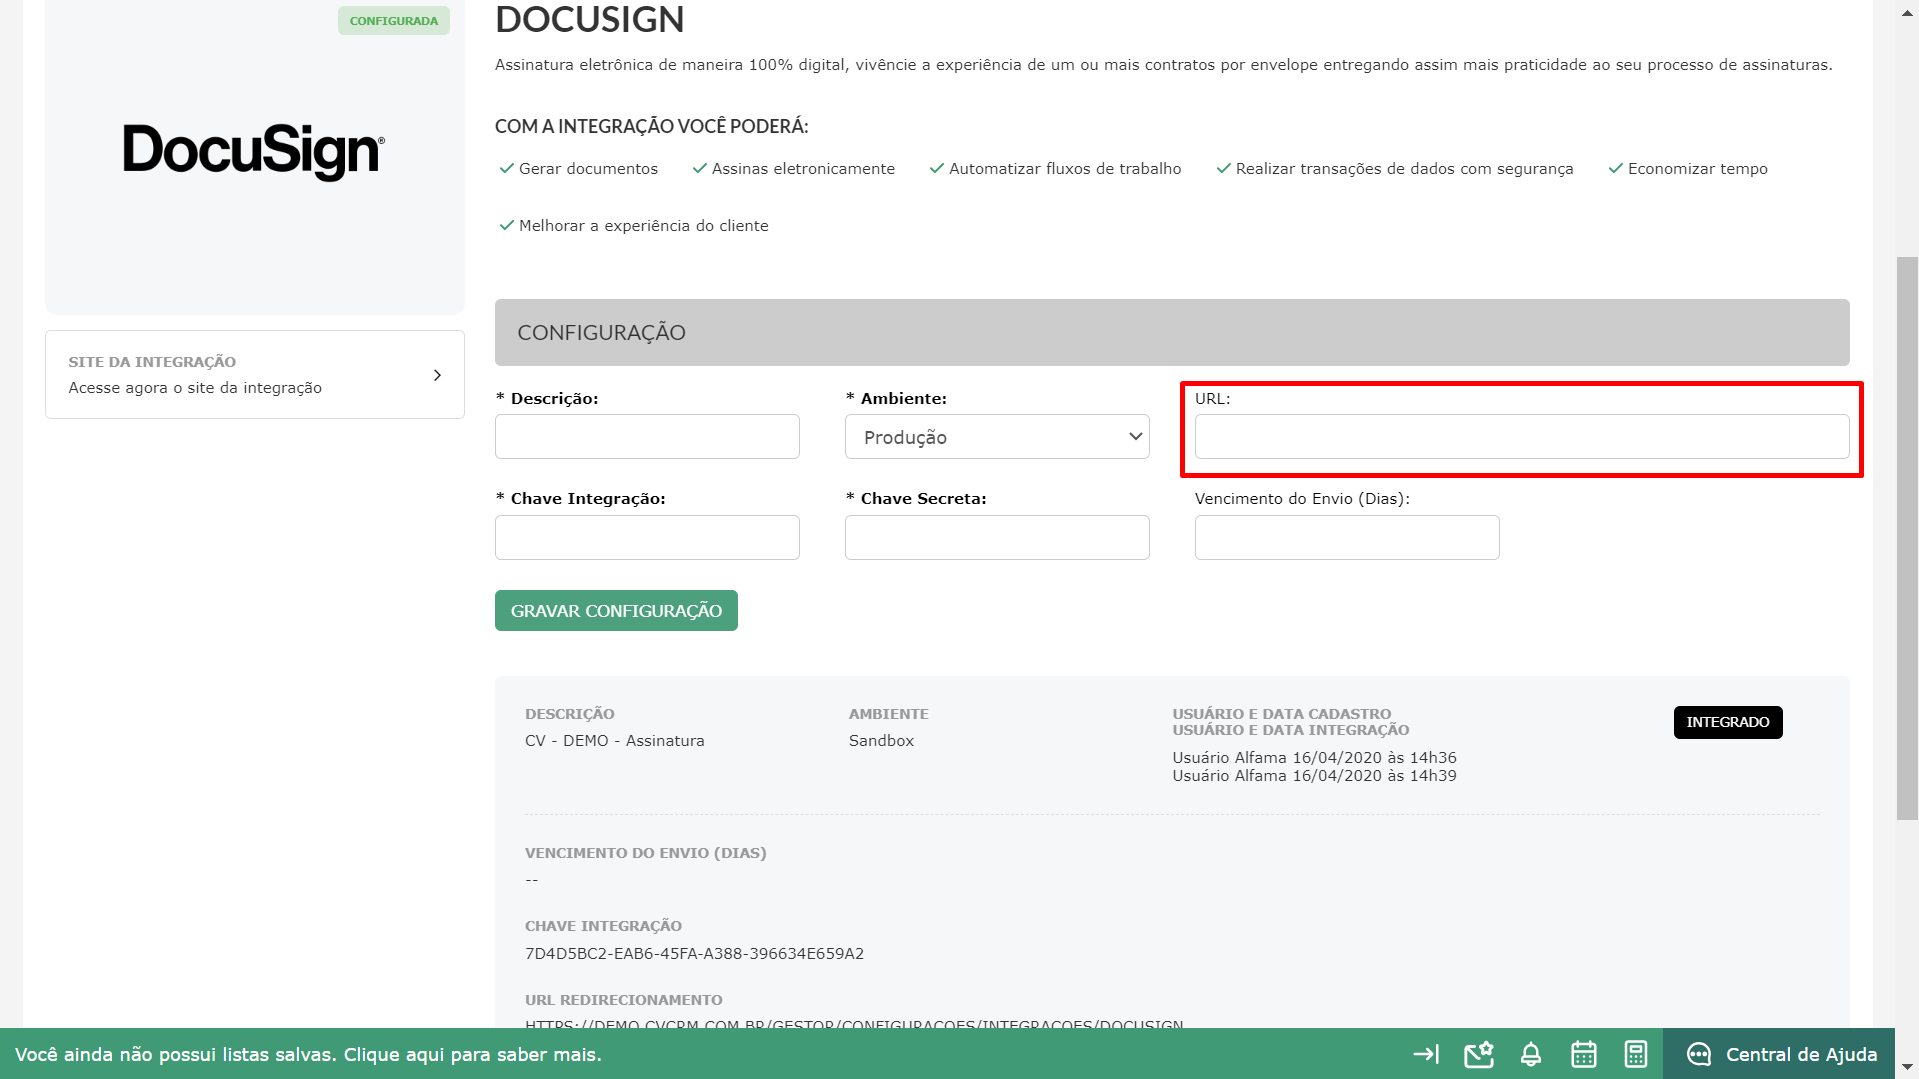Viewport: 1919px width, 1079px height.
Task: Open the calculator icon in bottom bar
Action: click(x=1636, y=1054)
